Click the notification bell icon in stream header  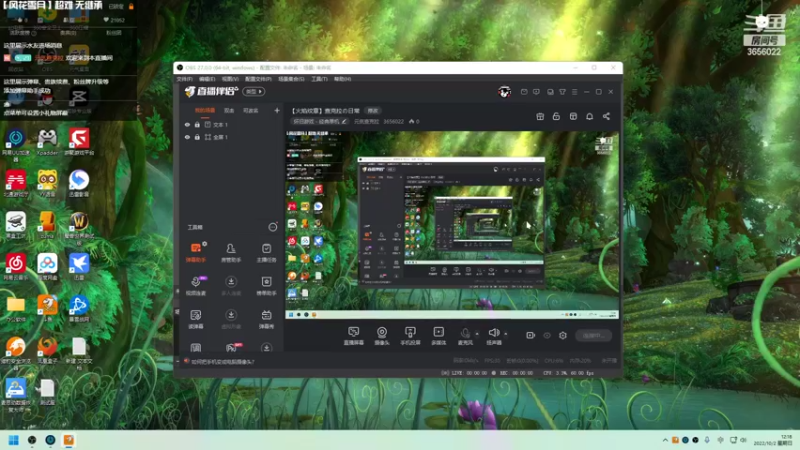click(x=589, y=116)
